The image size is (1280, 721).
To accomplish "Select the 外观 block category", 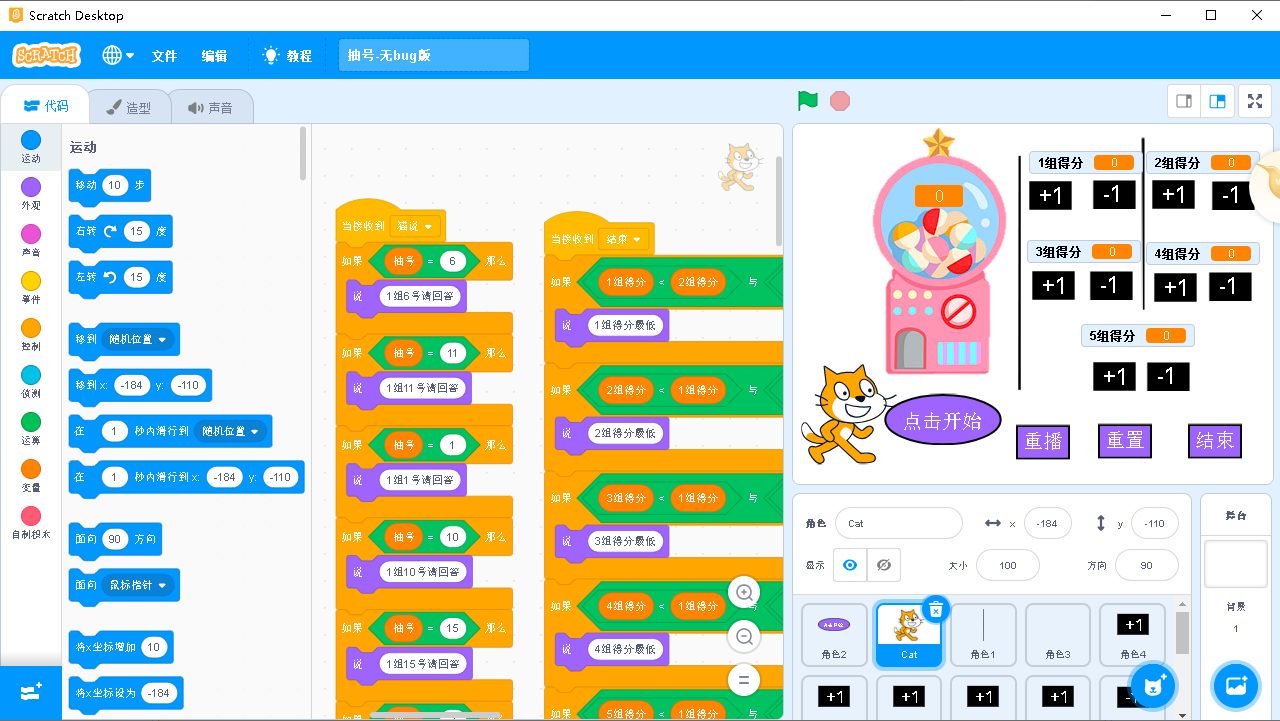I will (x=31, y=193).
